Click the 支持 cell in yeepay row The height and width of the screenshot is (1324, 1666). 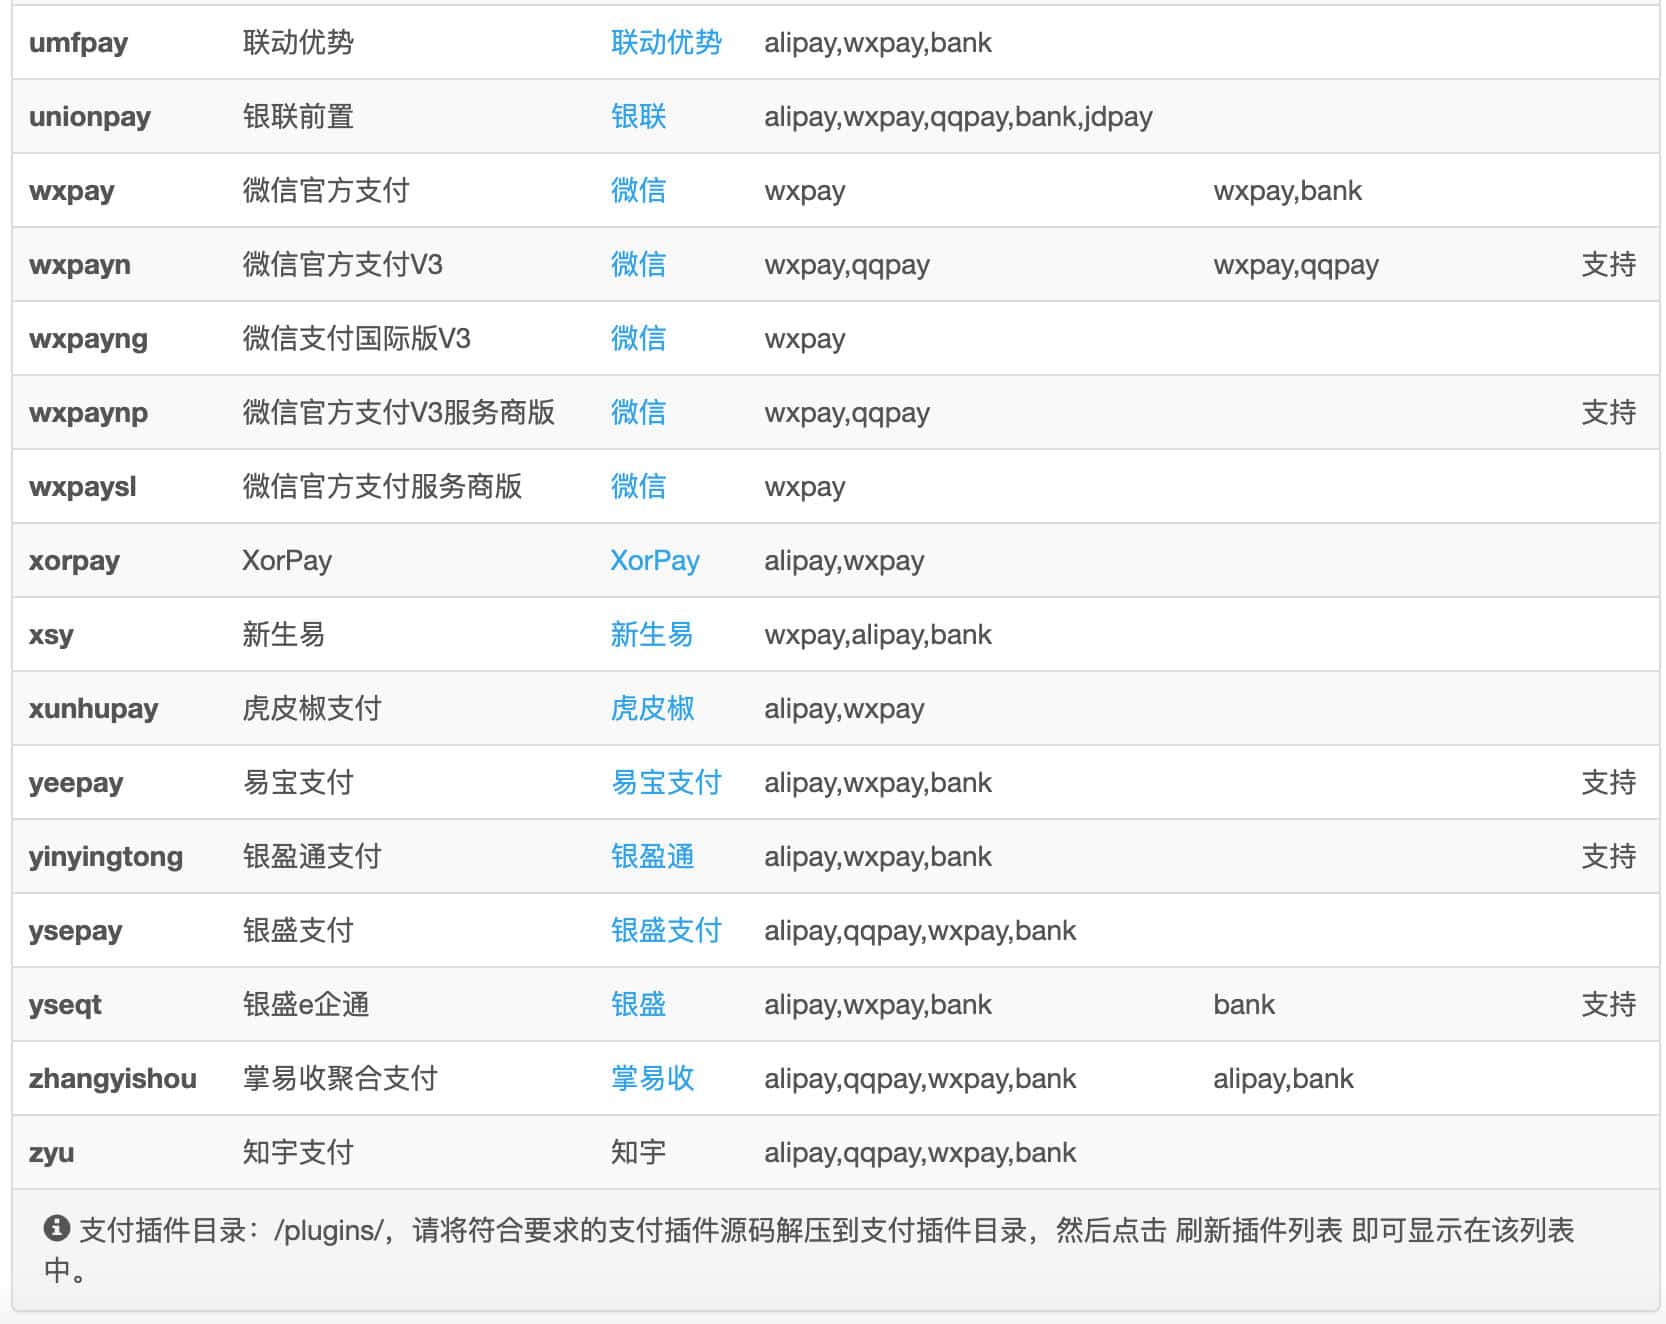[1608, 782]
